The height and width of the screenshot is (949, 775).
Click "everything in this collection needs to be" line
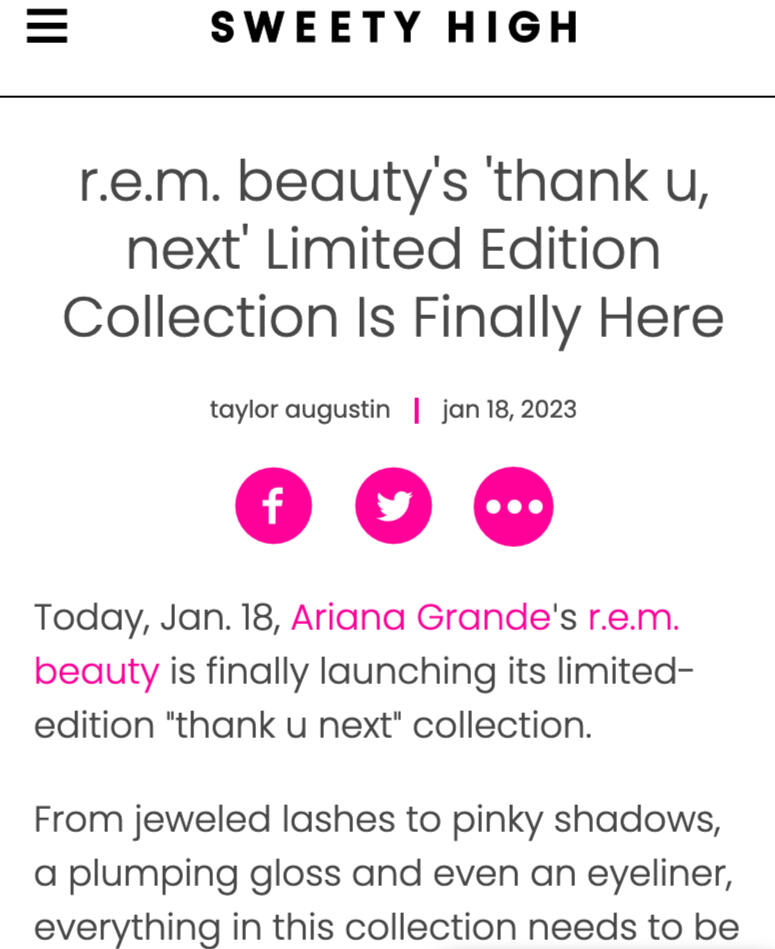click(386, 925)
